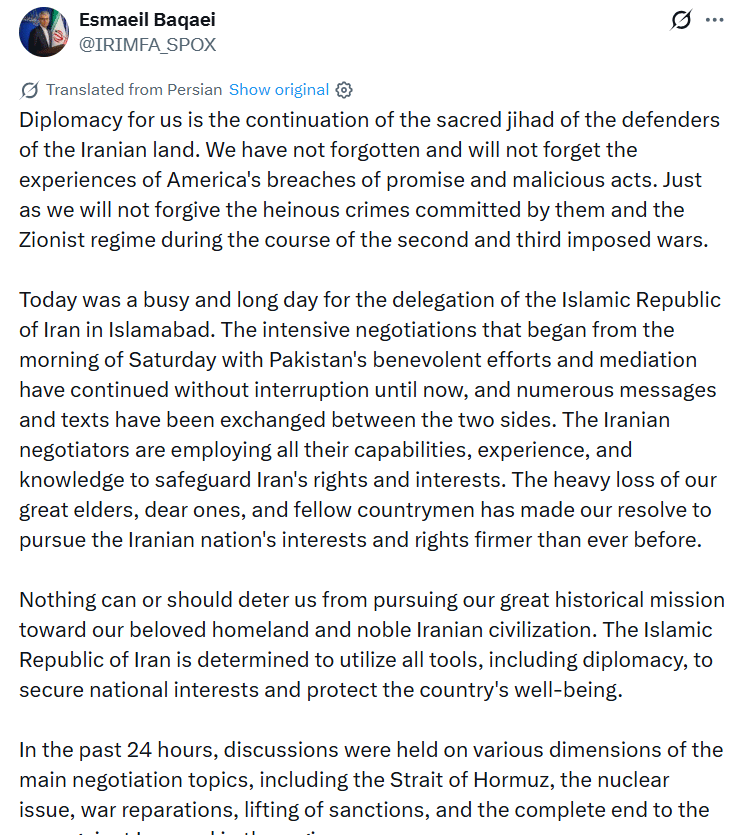The width and height of the screenshot is (748, 835).
Task: Open the @IRIMFA_SPOX handle link
Action: tap(147, 45)
